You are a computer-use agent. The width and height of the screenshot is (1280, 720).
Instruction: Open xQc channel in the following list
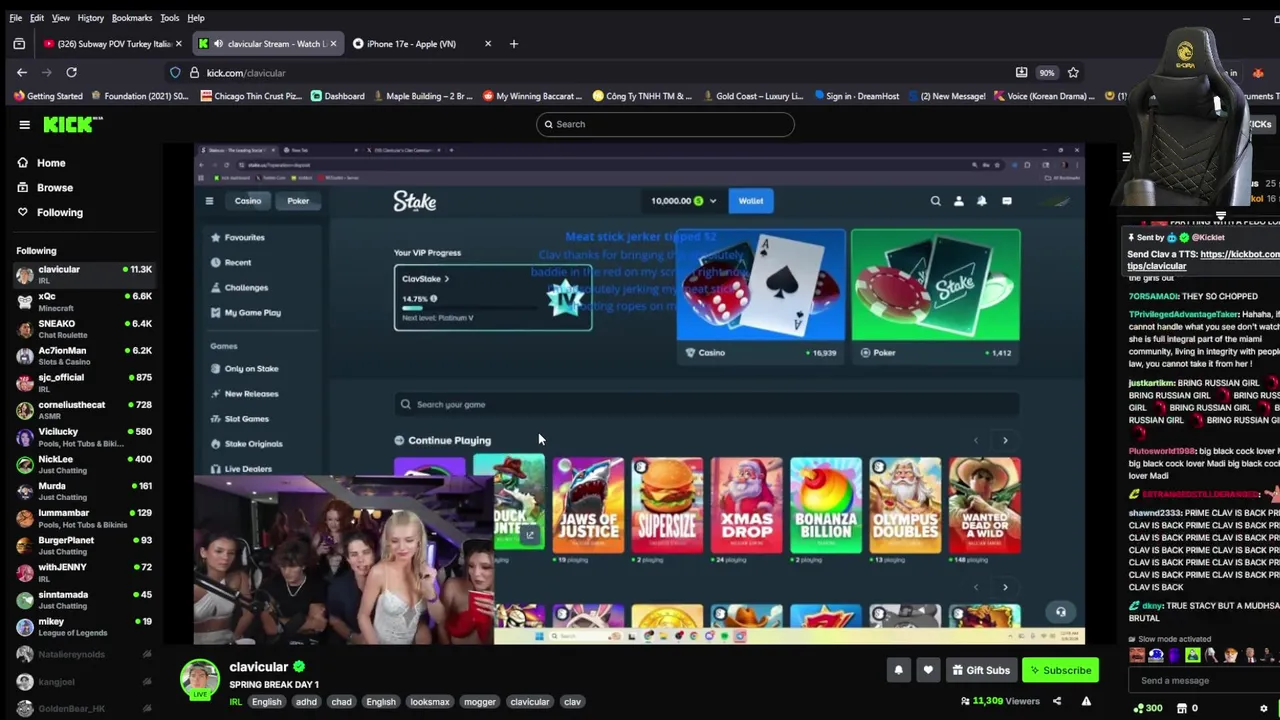click(84, 301)
